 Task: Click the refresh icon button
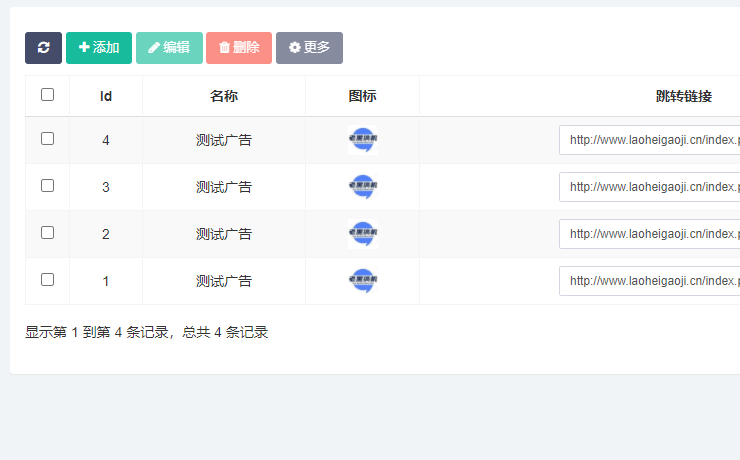pyautogui.click(x=43, y=48)
